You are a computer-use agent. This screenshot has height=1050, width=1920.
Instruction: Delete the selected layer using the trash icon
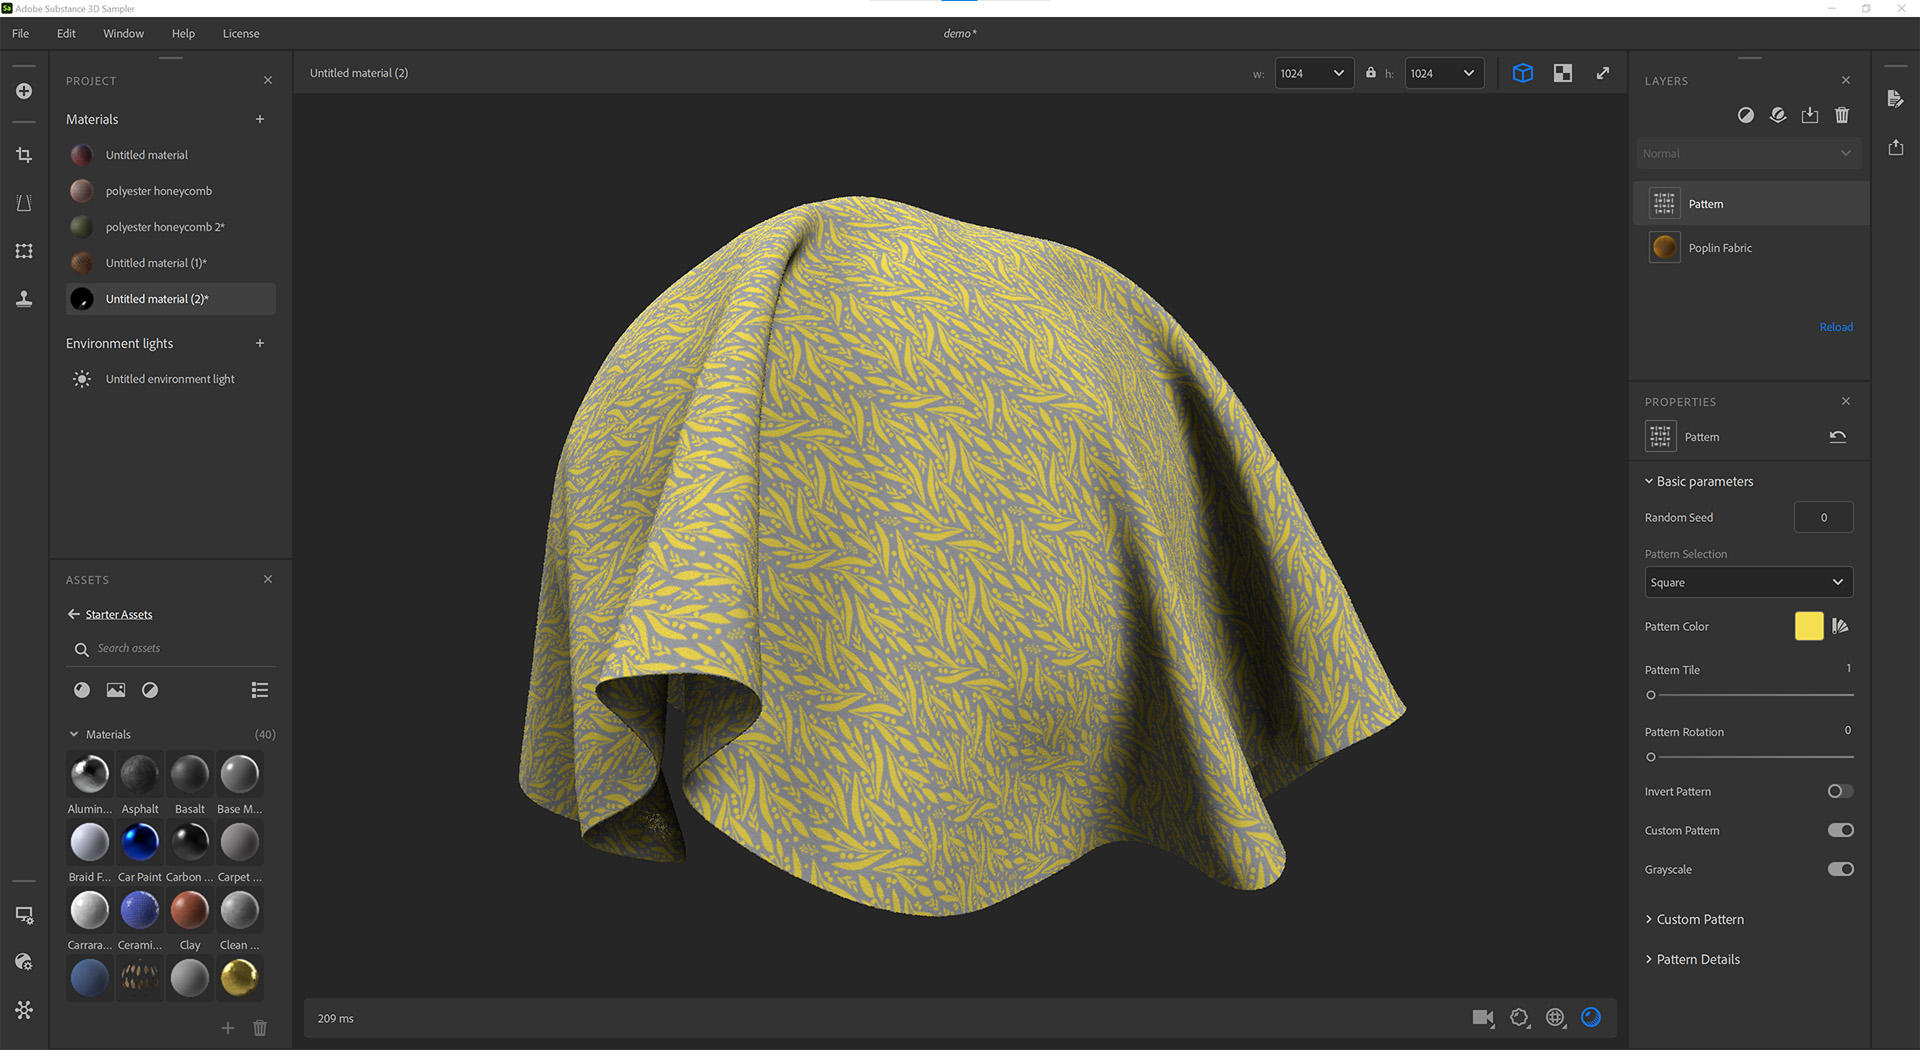click(x=1842, y=115)
